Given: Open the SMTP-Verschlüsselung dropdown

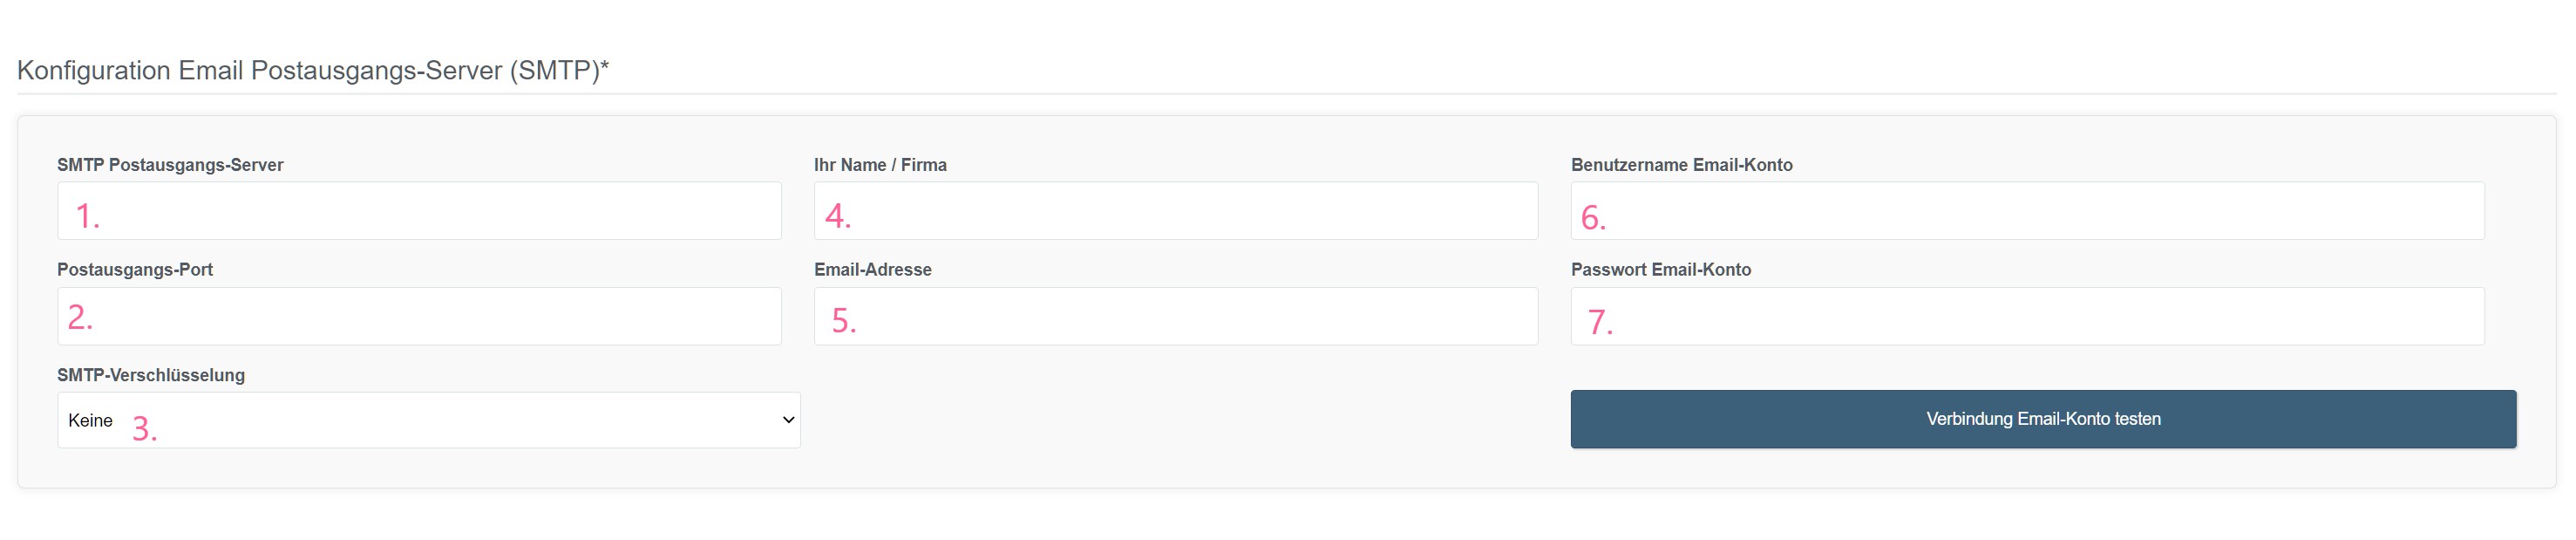Looking at the screenshot, I should tap(429, 420).
